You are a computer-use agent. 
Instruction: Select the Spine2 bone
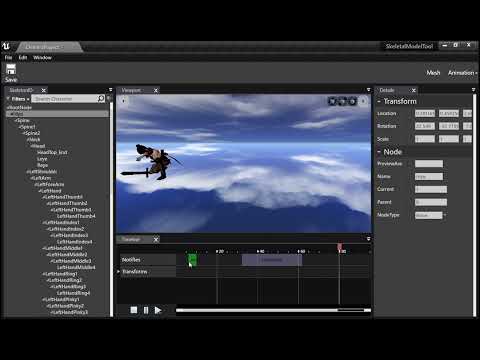tap(32, 133)
